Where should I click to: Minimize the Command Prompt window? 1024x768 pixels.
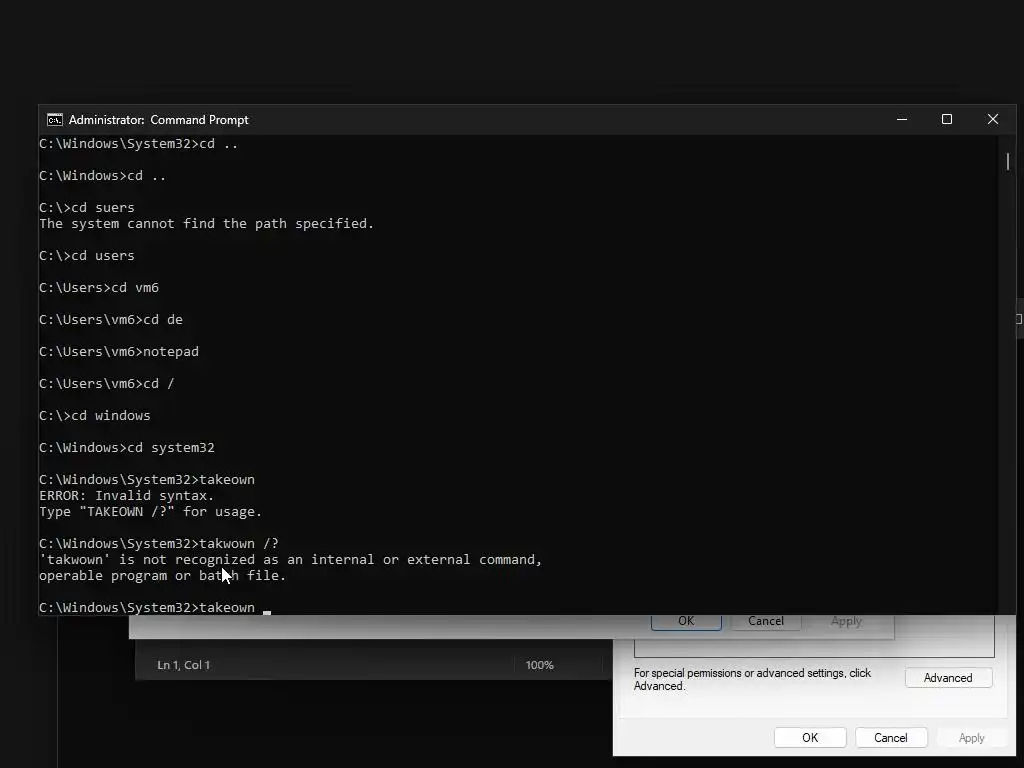point(902,120)
